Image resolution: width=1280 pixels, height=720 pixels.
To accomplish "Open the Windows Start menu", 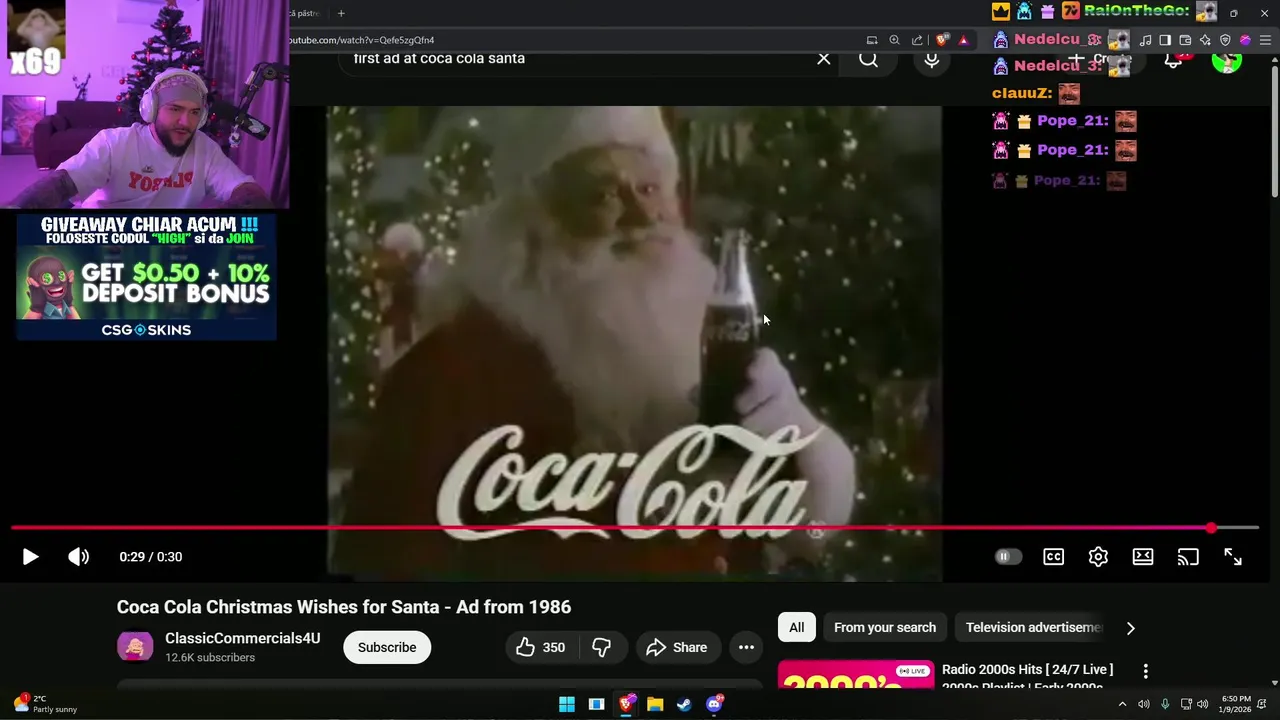I will [567, 704].
